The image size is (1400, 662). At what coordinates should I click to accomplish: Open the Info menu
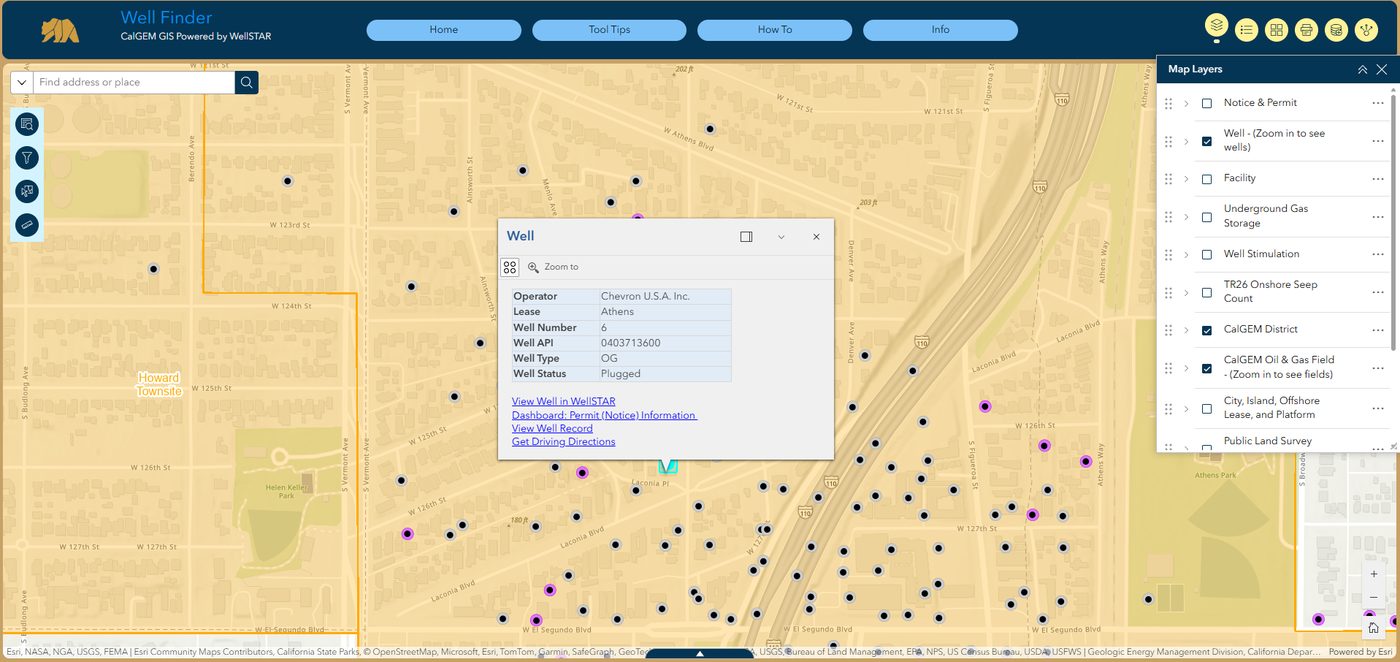tap(940, 30)
